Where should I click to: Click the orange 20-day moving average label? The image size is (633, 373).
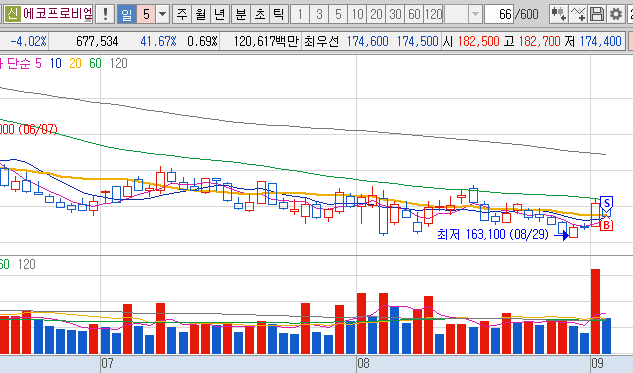(75, 63)
